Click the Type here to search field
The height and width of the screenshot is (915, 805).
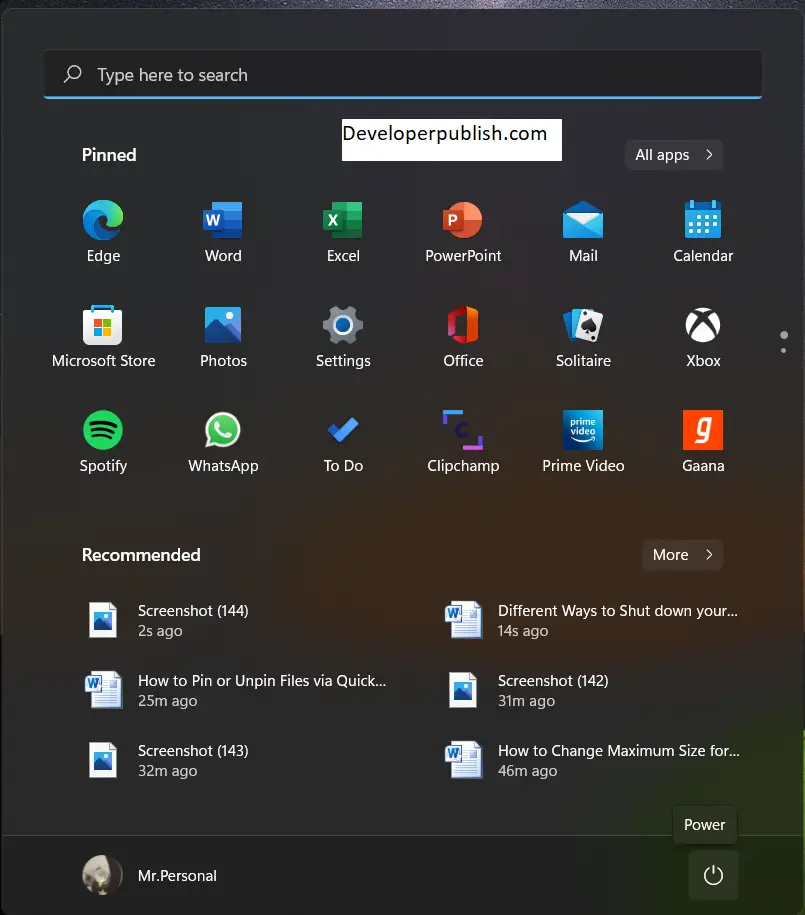pyautogui.click(x=403, y=74)
